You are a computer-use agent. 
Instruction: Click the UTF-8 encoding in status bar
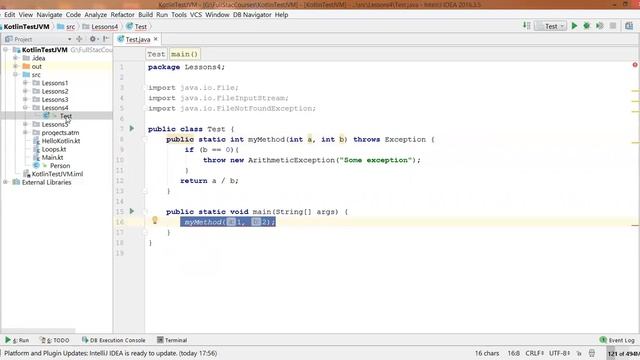tap(559, 353)
